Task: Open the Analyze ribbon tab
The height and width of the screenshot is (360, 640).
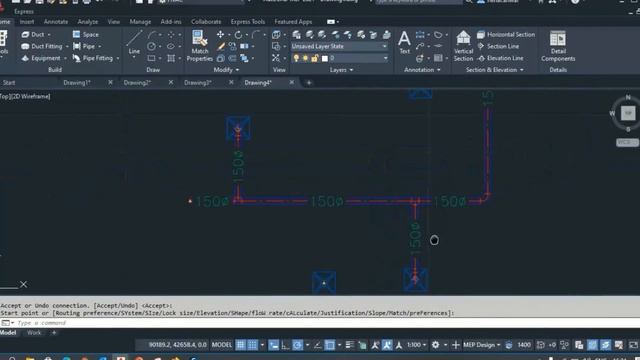Action: tap(88, 22)
